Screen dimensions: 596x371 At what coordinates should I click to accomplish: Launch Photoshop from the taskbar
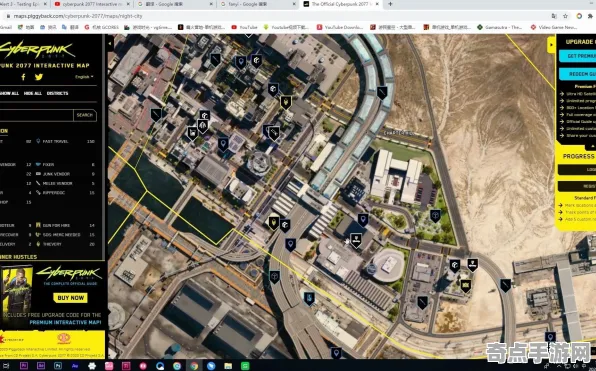pos(58,366)
